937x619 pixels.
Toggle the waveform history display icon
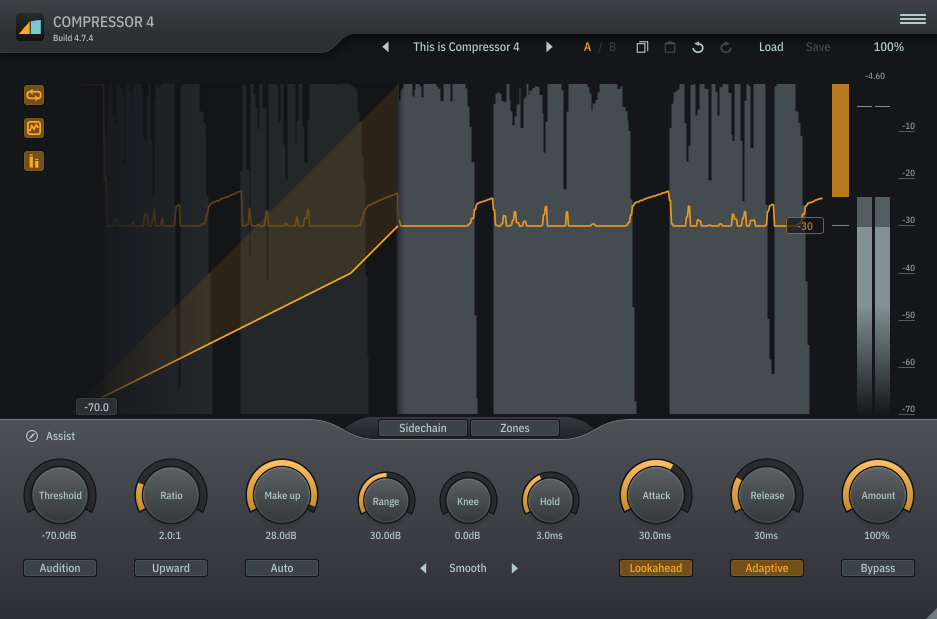(x=34, y=128)
